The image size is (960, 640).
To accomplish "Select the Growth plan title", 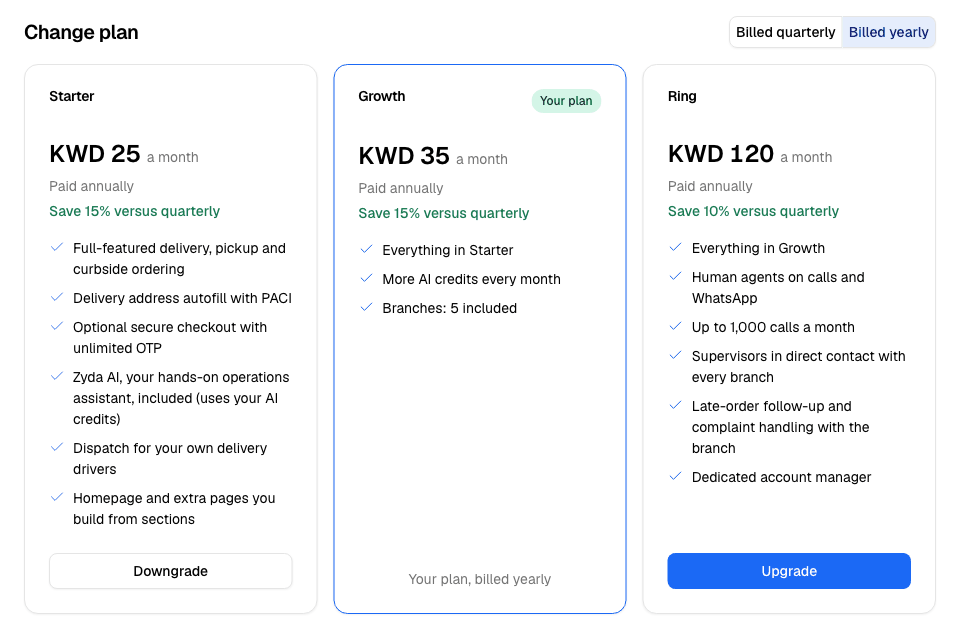I will [x=382, y=96].
